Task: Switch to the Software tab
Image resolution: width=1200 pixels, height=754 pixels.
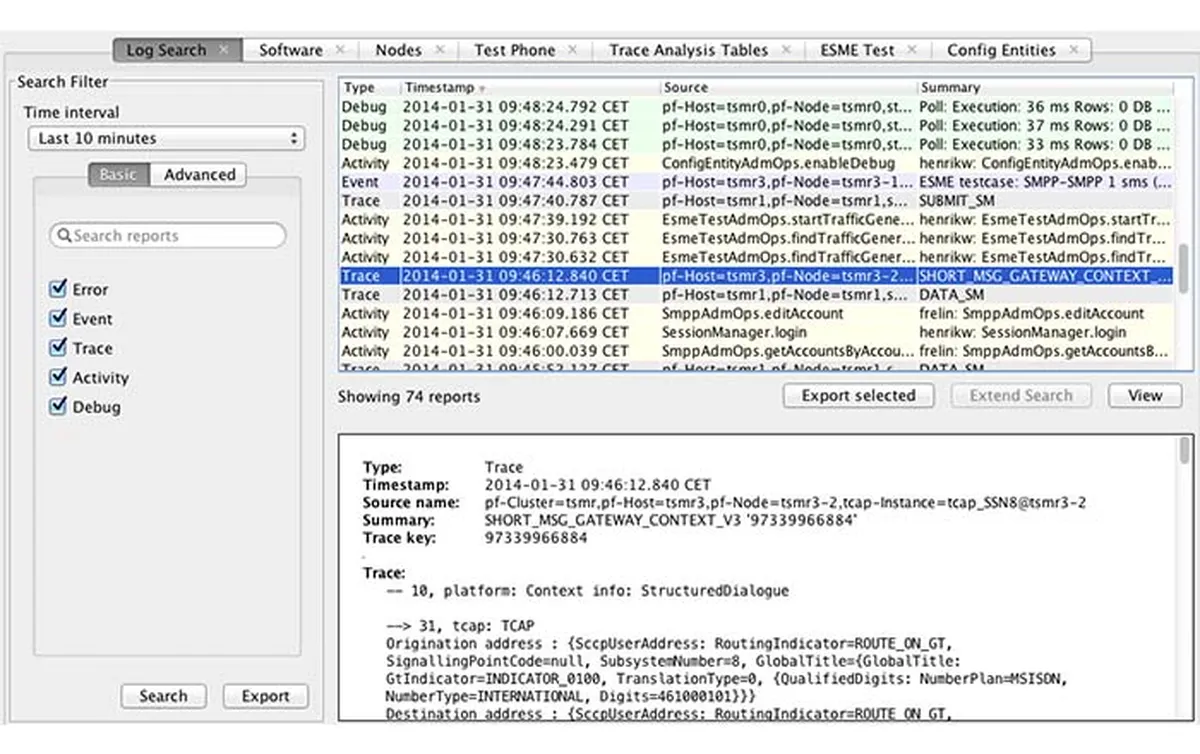Action: [290, 50]
